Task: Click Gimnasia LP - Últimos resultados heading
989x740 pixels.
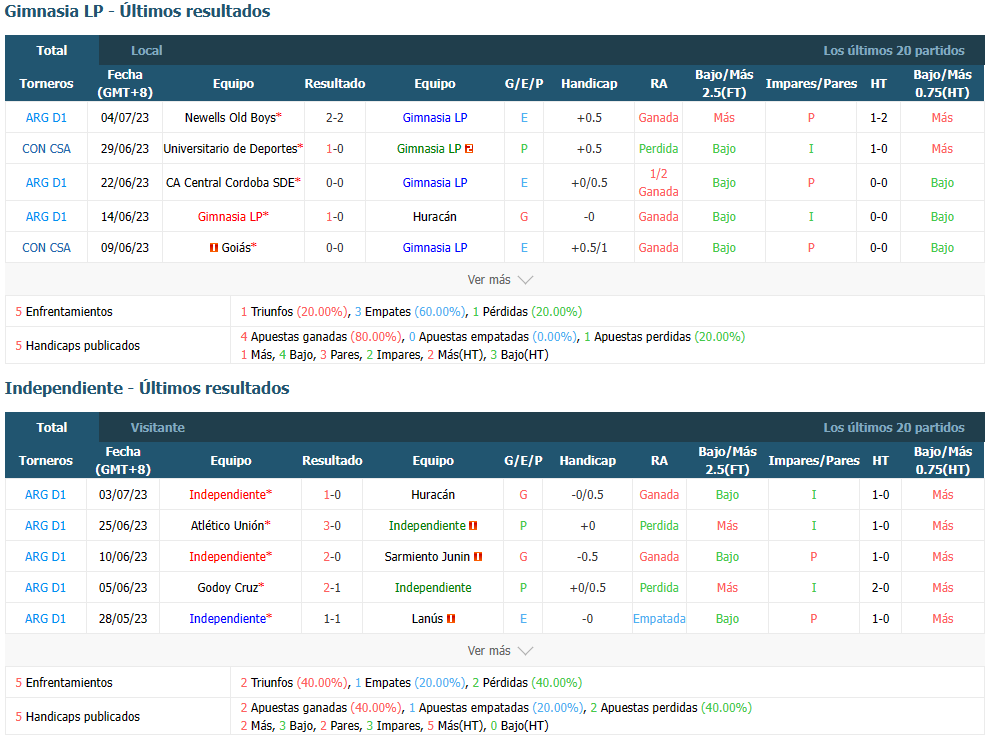Action: [x=138, y=11]
